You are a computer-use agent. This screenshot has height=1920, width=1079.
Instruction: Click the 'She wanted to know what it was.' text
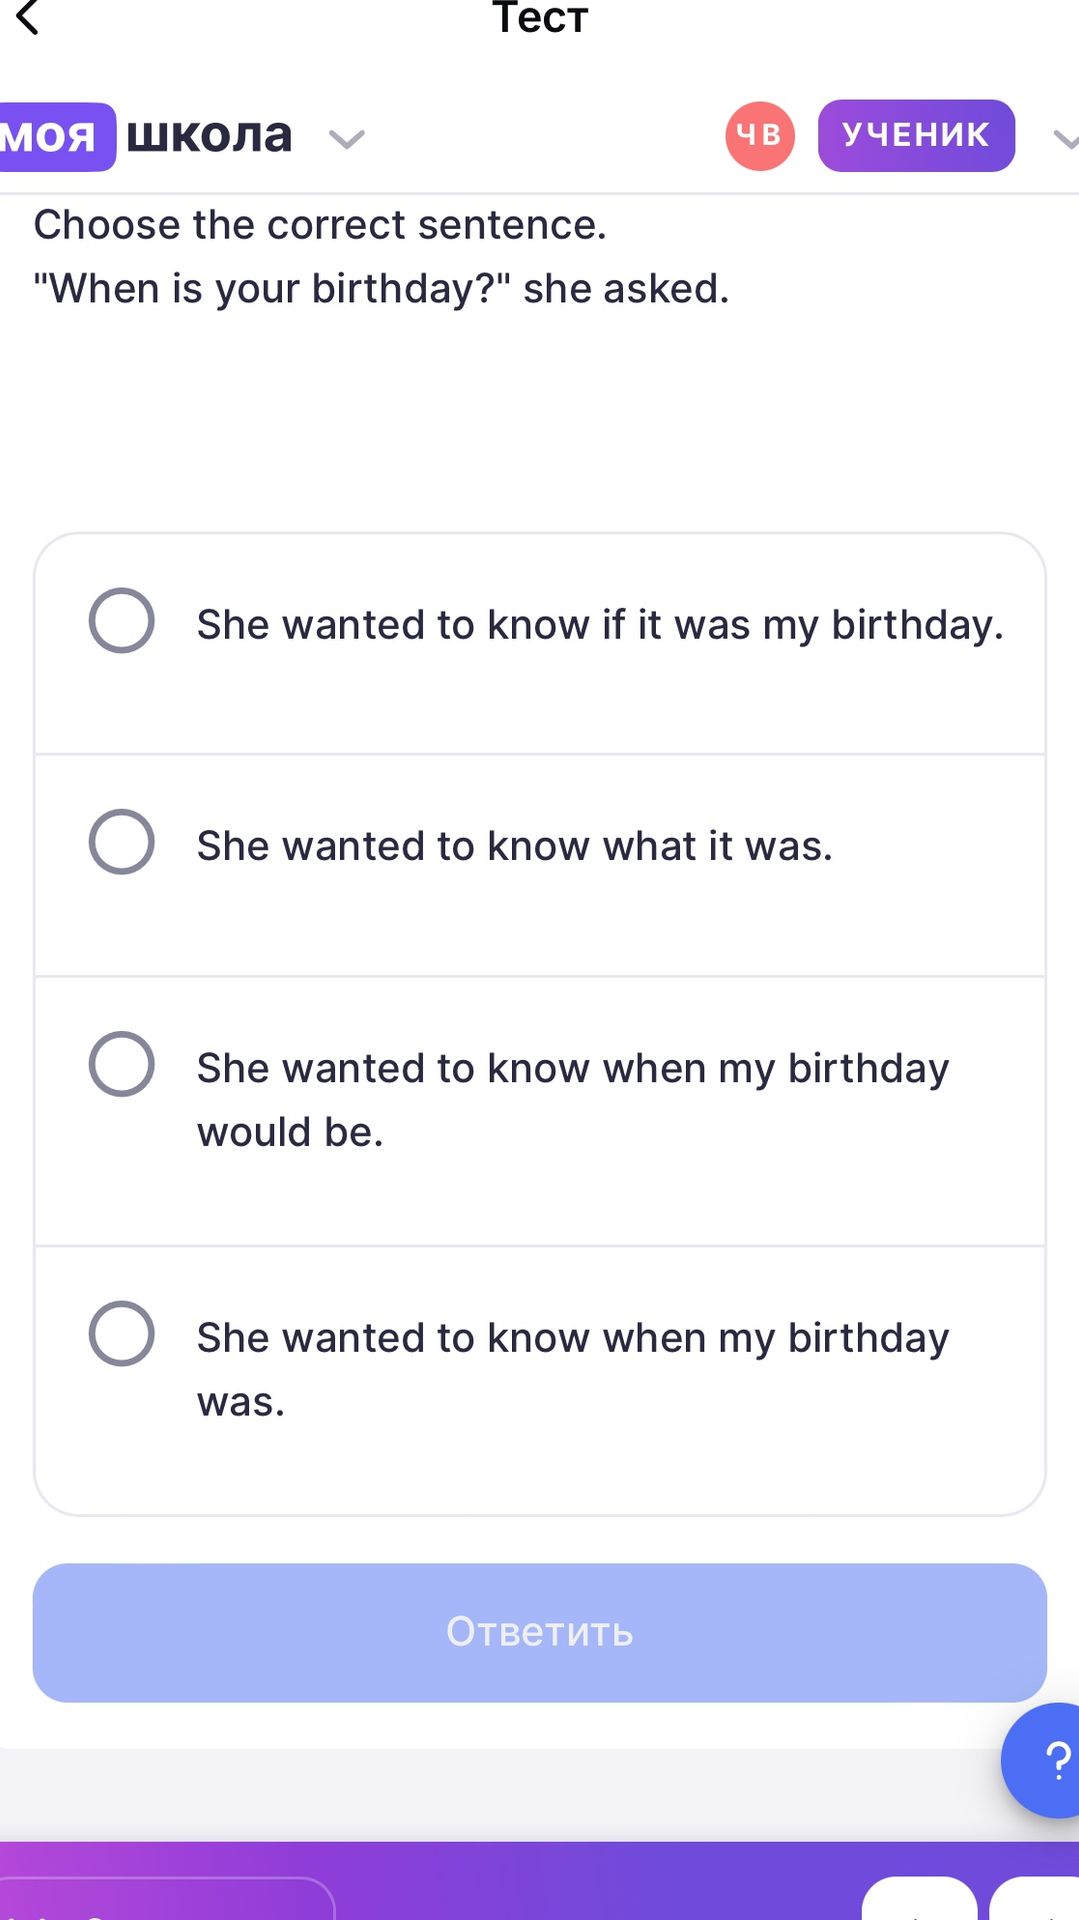click(515, 846)
